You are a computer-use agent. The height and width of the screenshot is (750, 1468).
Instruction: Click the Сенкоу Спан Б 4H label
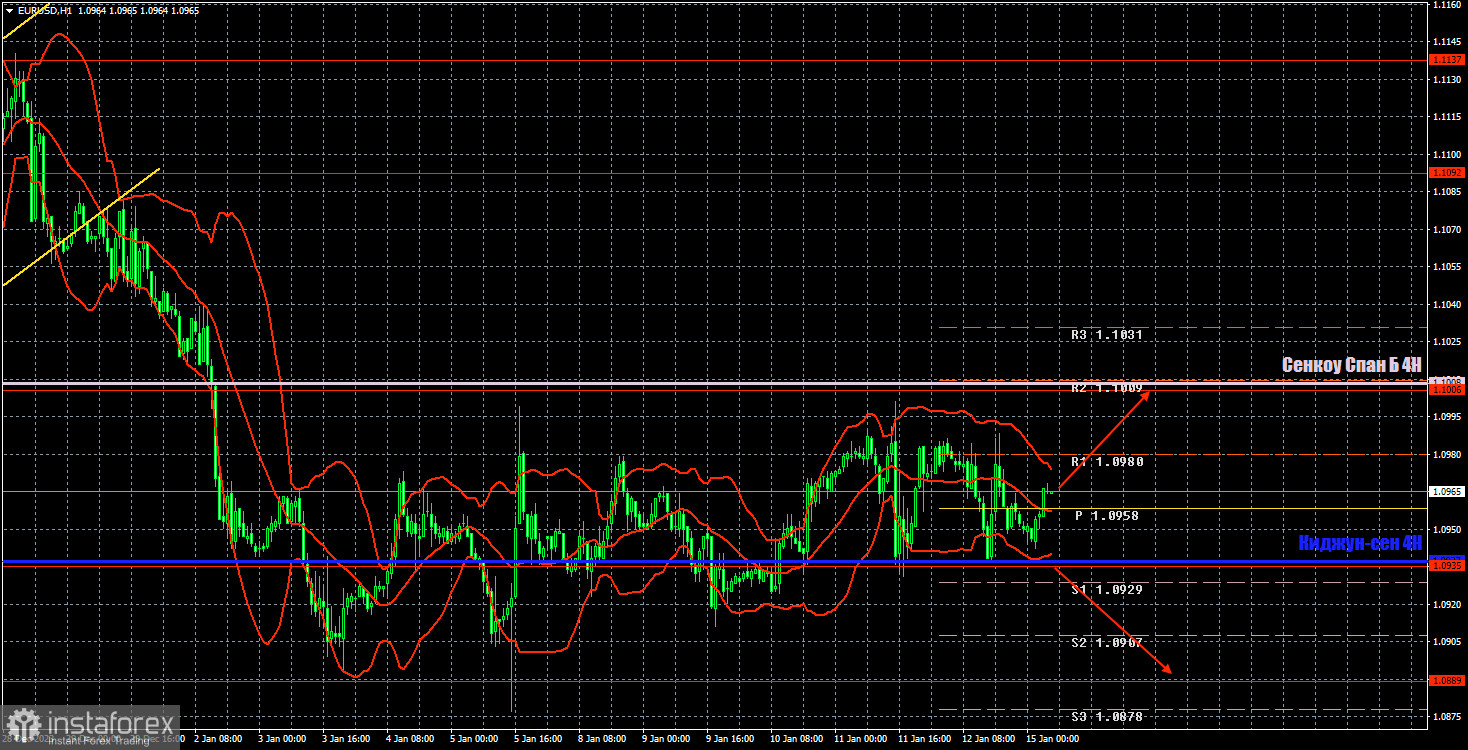click(x=1352, y=366)
